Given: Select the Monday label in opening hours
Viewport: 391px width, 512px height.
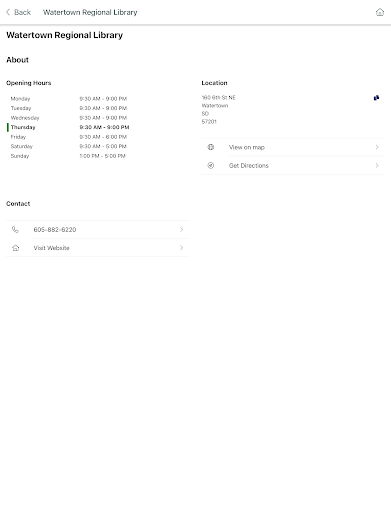Looking at the screenshot, I should coord(20,99).
